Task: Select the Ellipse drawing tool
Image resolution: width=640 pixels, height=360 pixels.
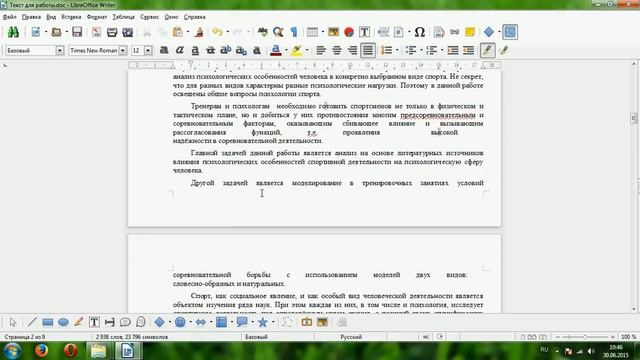Action: (x=63, y=322)
